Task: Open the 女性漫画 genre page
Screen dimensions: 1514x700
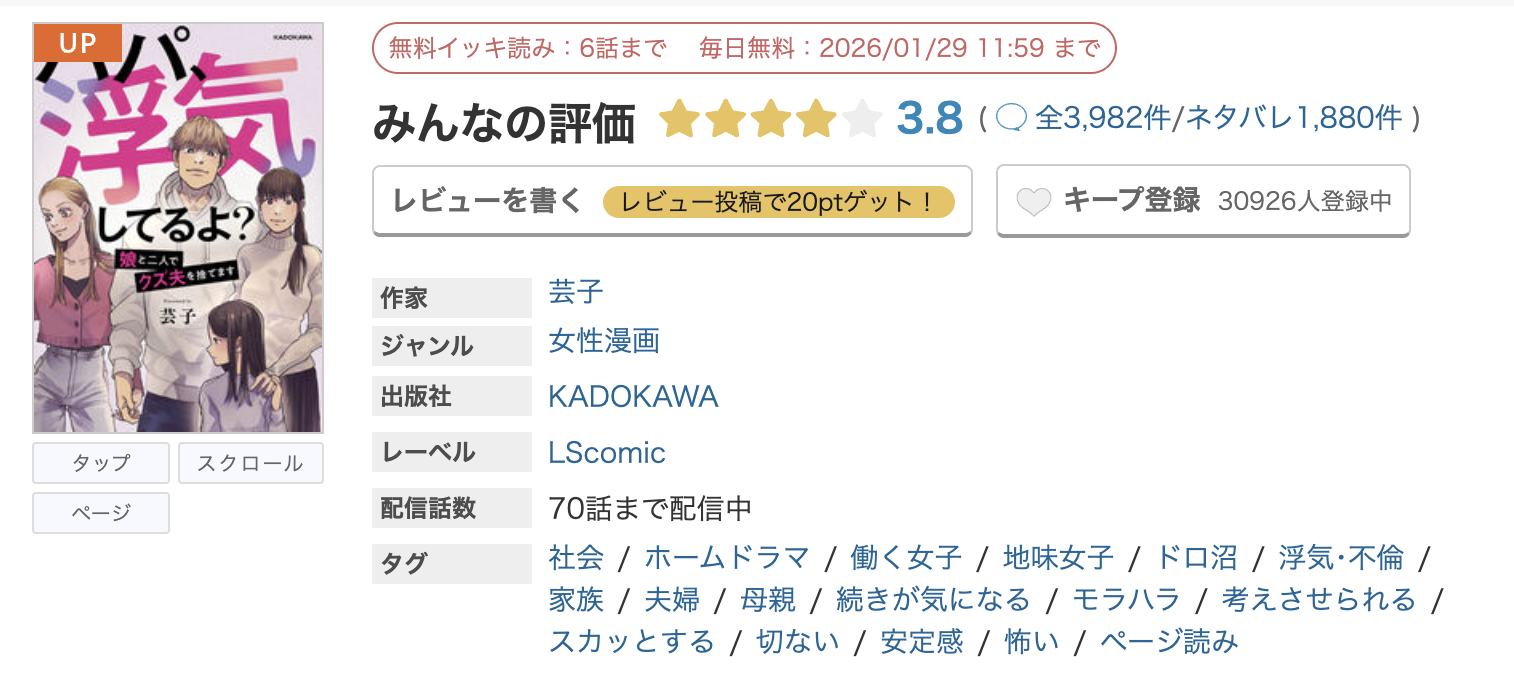Action: [604, 341]
